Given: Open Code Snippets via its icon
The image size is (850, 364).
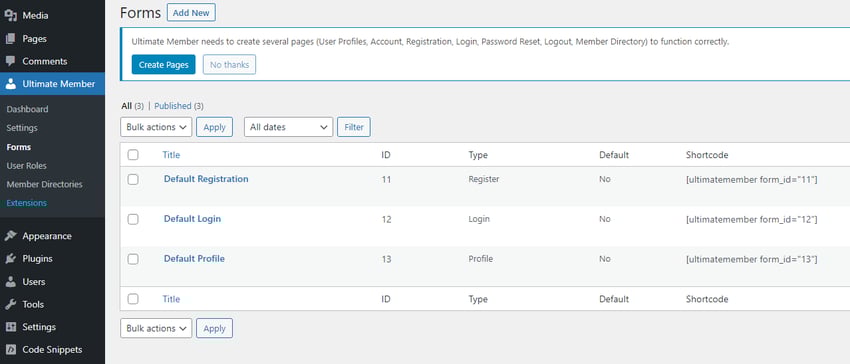Looking at the screenshot, I should click(x=11, y=350).
